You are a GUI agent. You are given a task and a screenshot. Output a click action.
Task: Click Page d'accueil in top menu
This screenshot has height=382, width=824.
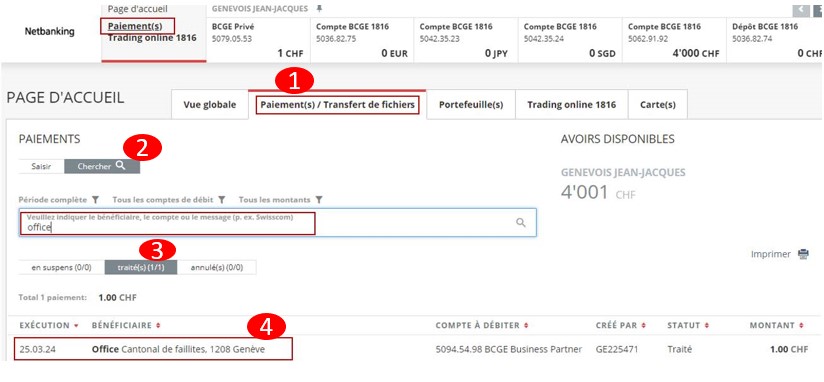(x=137, y=9)
